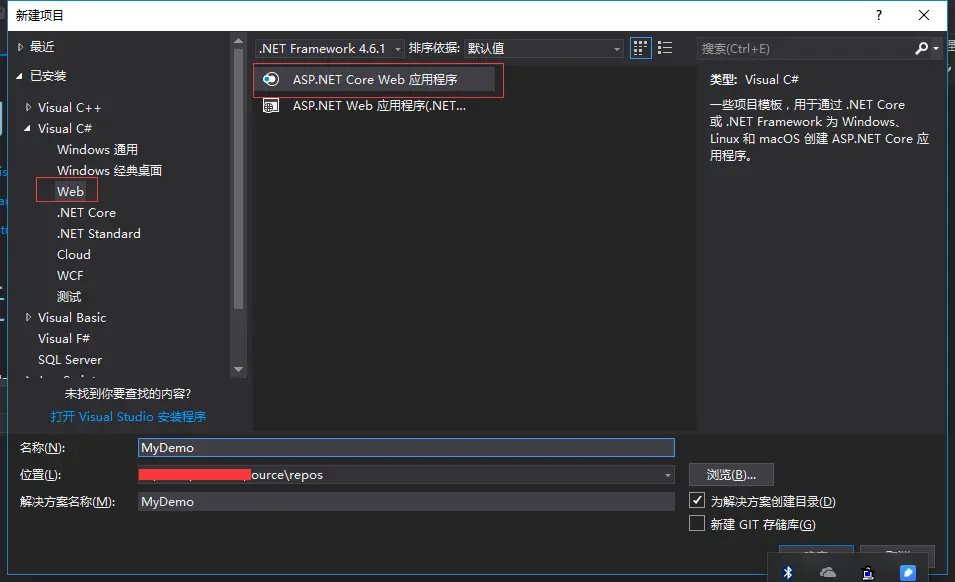Screen dimensions: 955x582
Task: Expand the Visual Basic node
Action: click(x=28, y=317)
